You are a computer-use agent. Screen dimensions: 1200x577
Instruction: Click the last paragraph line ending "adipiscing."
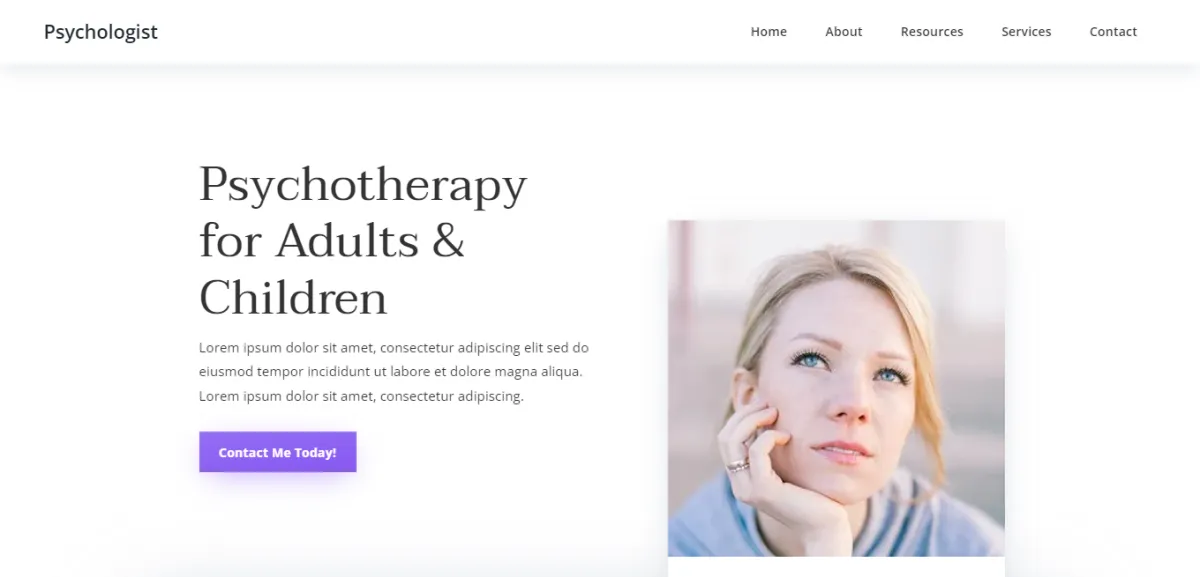(361, 396)
